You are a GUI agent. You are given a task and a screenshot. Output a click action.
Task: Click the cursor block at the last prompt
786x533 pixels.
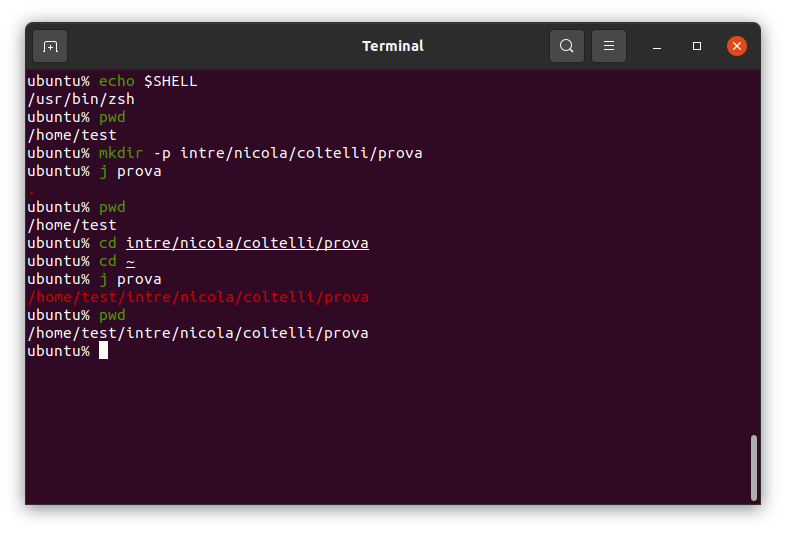[103, 350]
